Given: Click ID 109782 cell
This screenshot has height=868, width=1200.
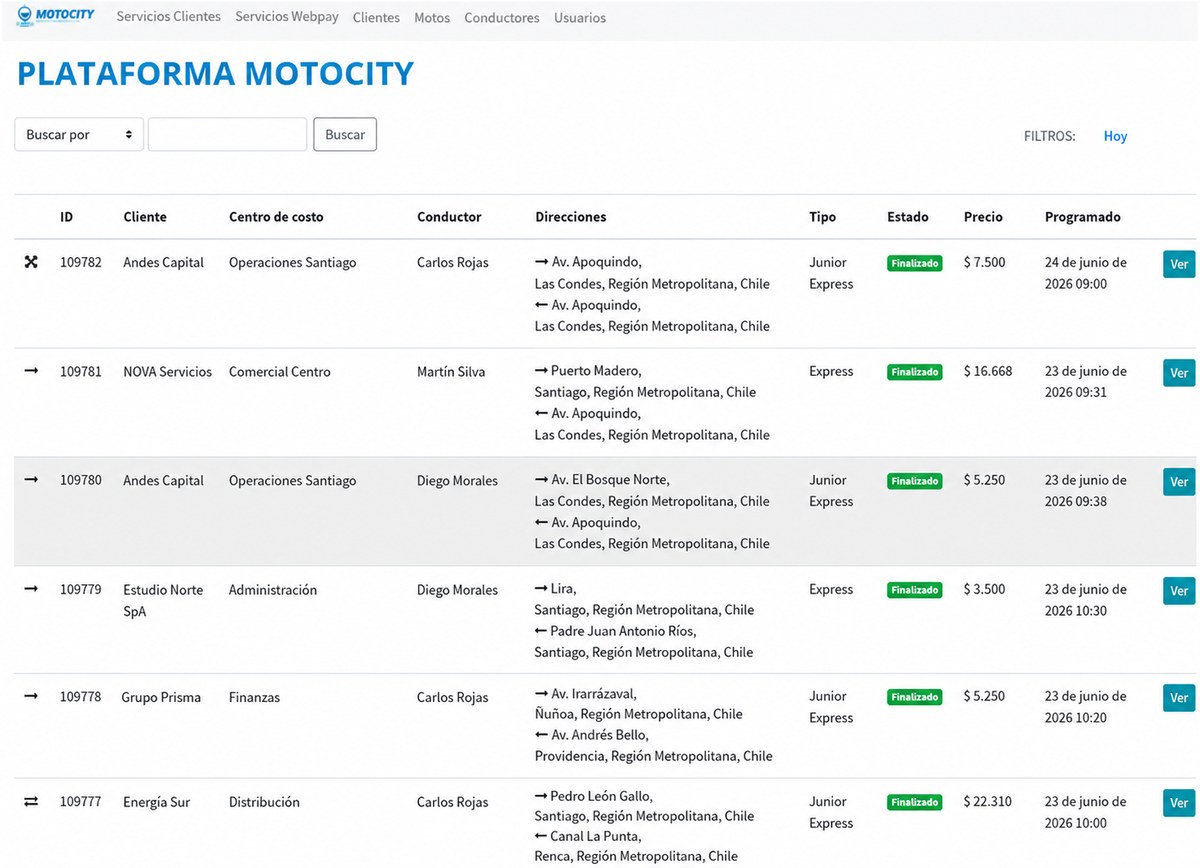Looking at the screenshot, I should coord(80,262).
